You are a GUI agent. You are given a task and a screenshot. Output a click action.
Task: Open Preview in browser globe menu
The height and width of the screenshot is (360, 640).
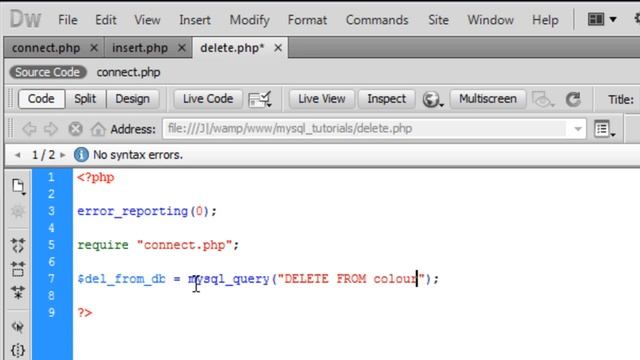[x=433, y=99]
